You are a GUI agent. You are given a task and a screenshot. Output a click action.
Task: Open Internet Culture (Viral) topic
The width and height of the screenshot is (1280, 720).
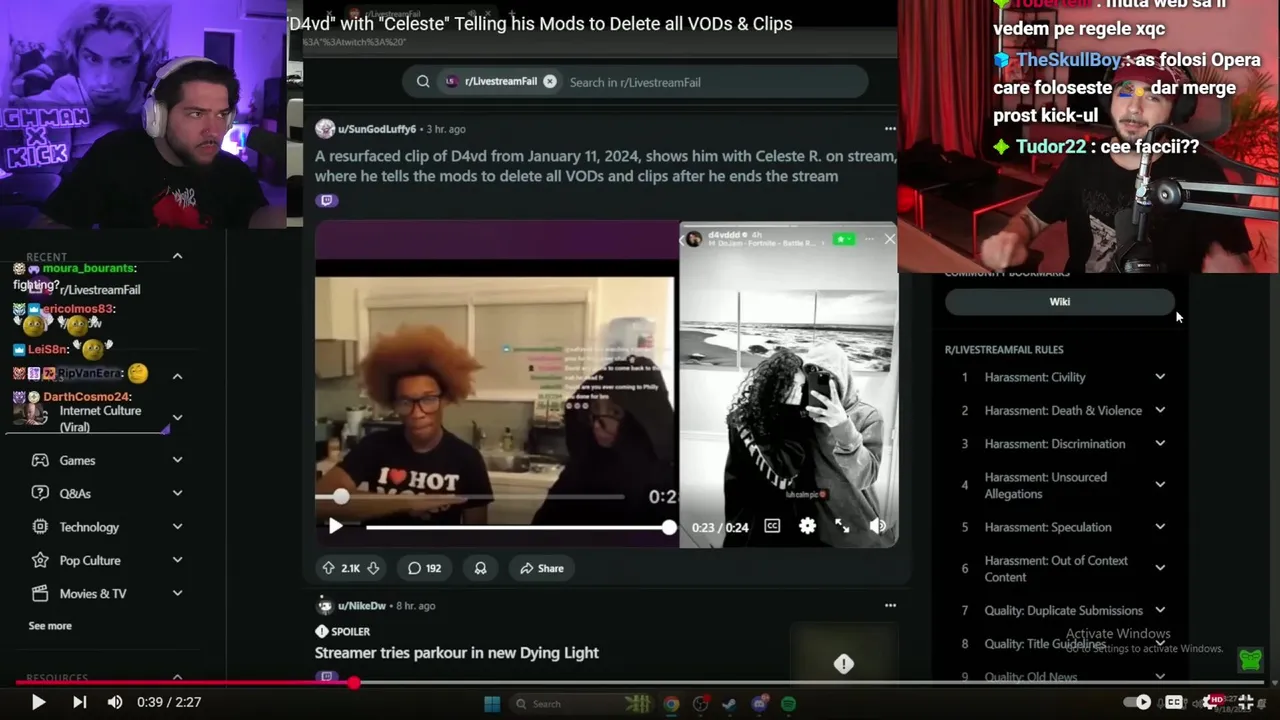click(x=100, y=419)
